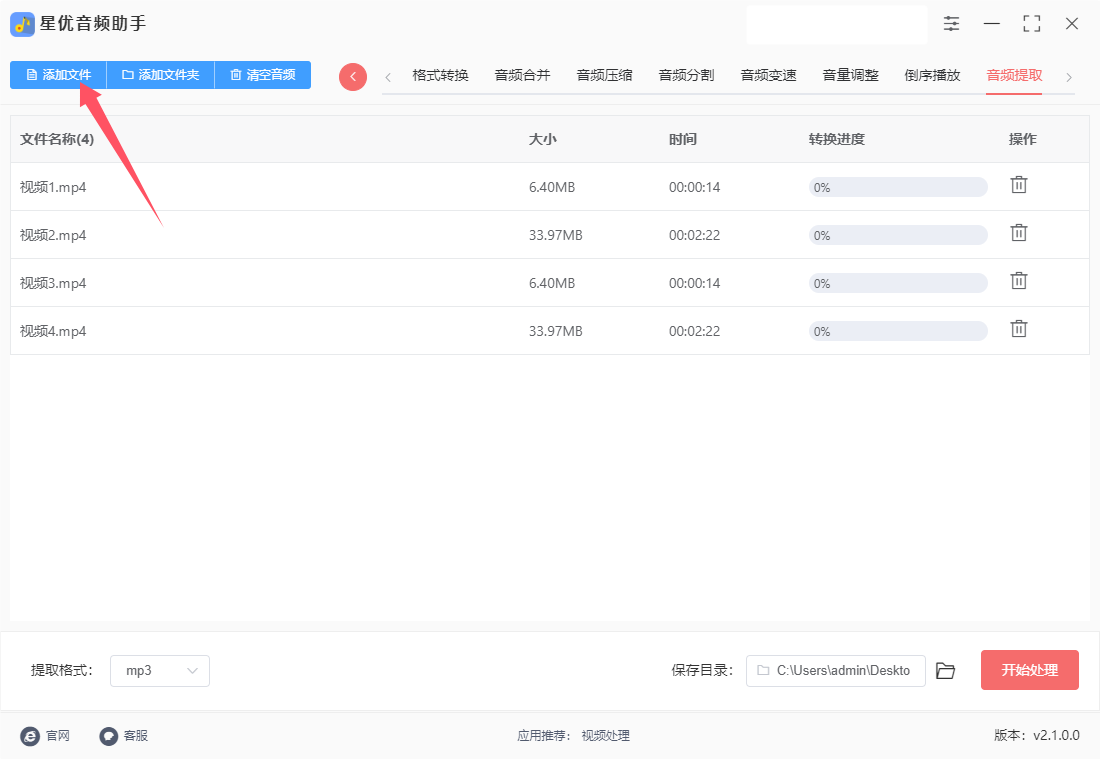Open the 音频分割 tab
This screenshot has height=760, width=1100.
pyautogui.click(x=686, y=75)
